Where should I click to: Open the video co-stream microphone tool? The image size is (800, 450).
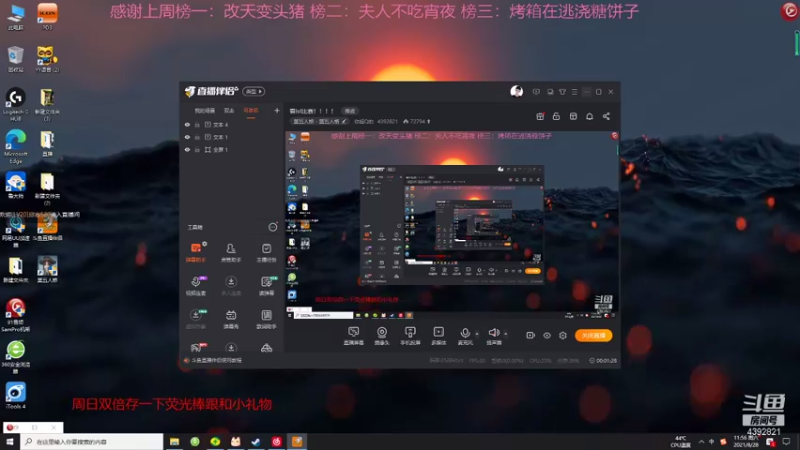[x=196, y=286]
